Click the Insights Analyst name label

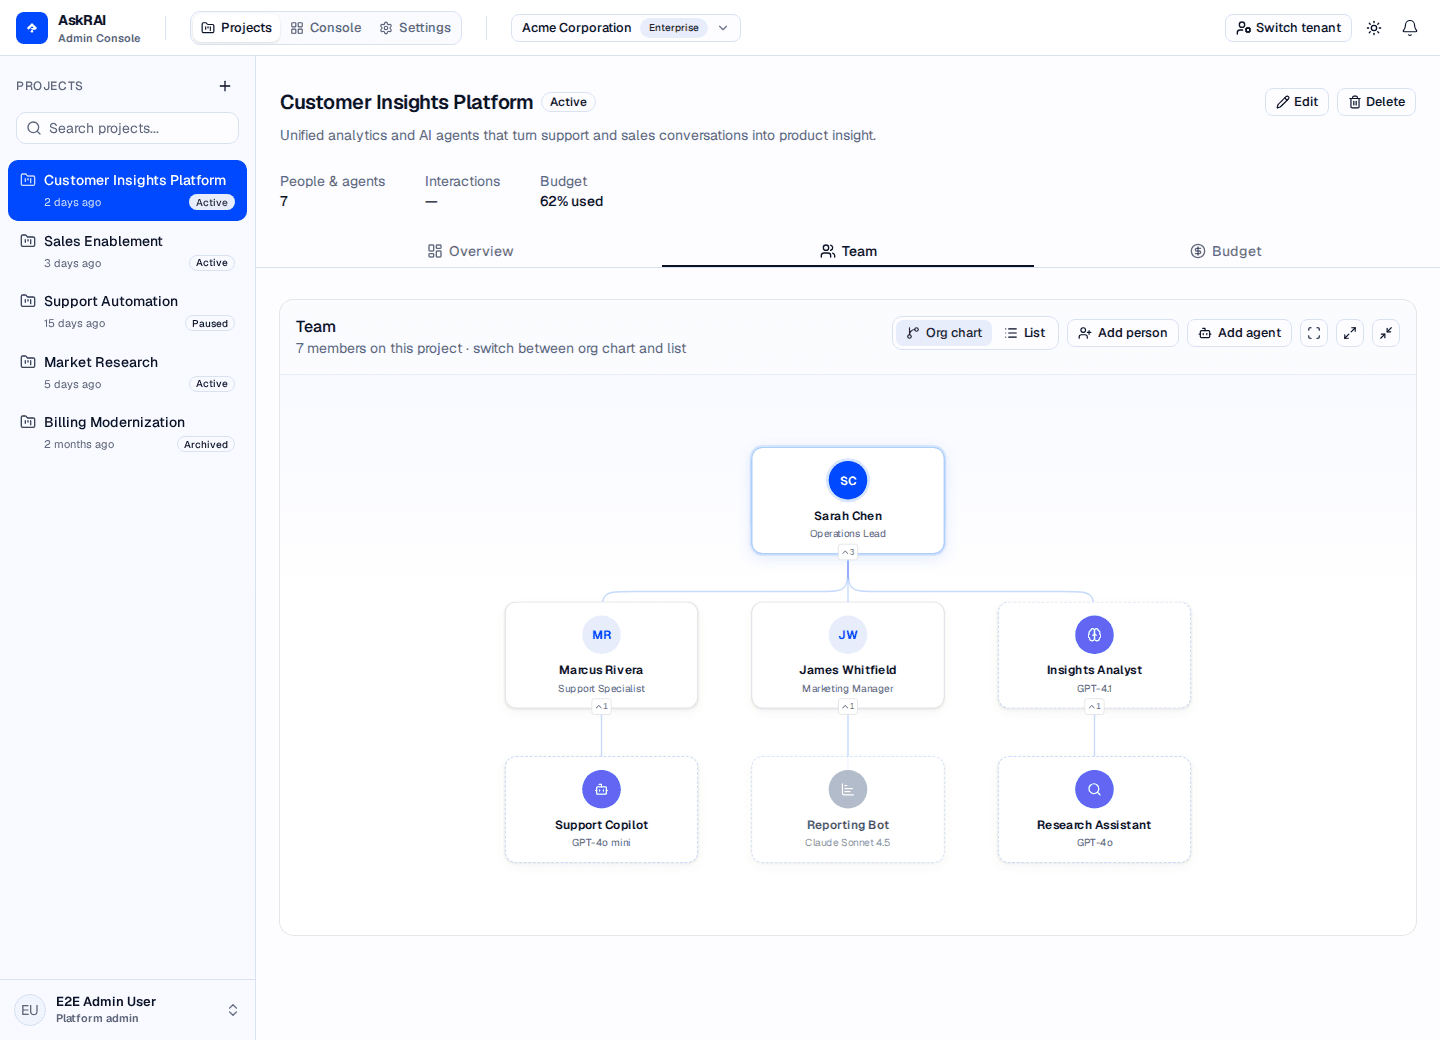[1094, 670]
